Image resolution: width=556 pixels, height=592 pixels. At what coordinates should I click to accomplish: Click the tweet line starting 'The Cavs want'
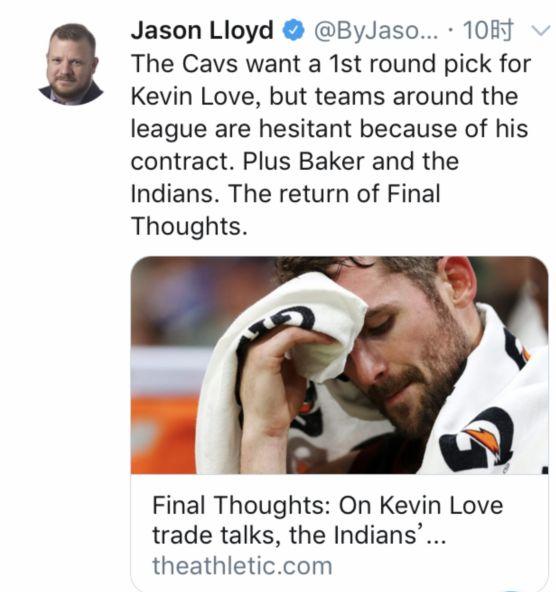[331, 63]
